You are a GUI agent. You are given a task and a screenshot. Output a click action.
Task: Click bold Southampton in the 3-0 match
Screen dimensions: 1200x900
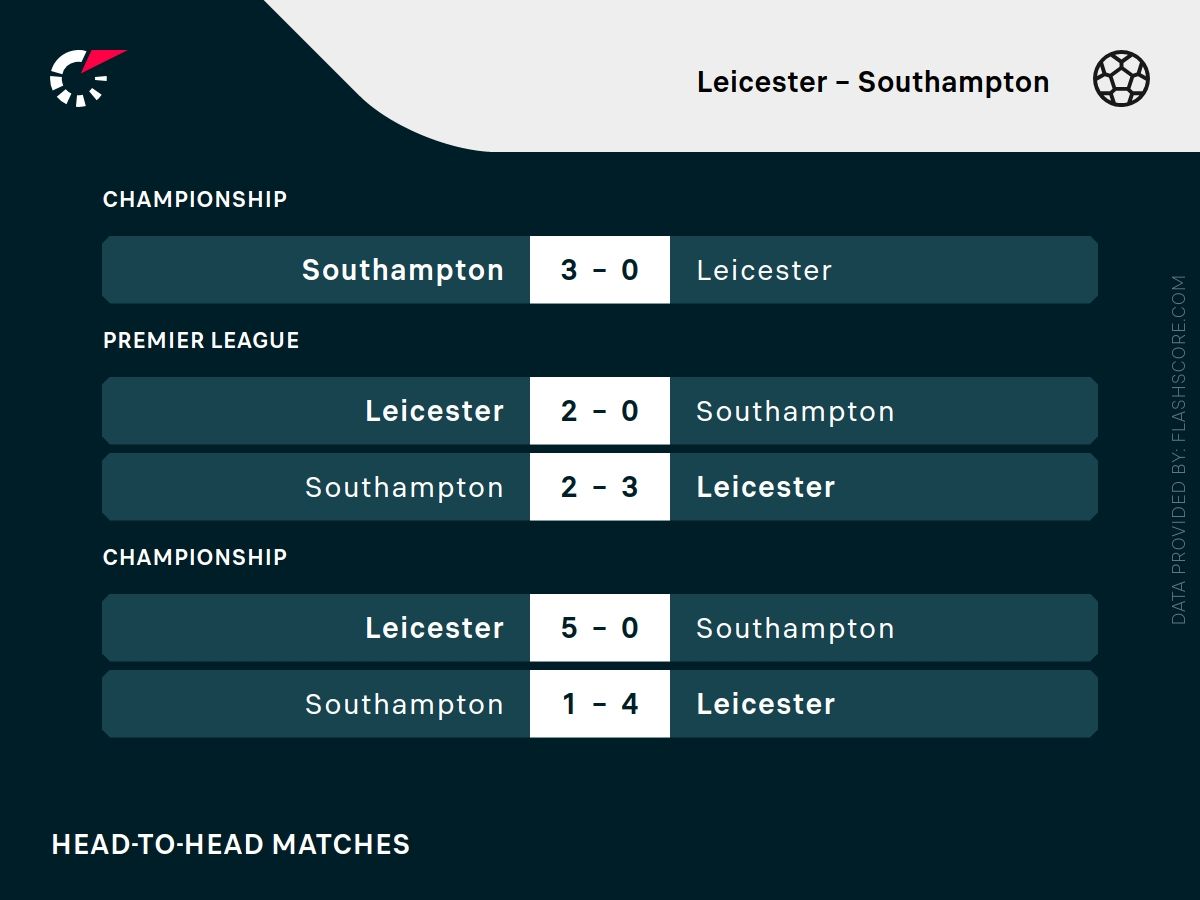(x=403, y=270)
